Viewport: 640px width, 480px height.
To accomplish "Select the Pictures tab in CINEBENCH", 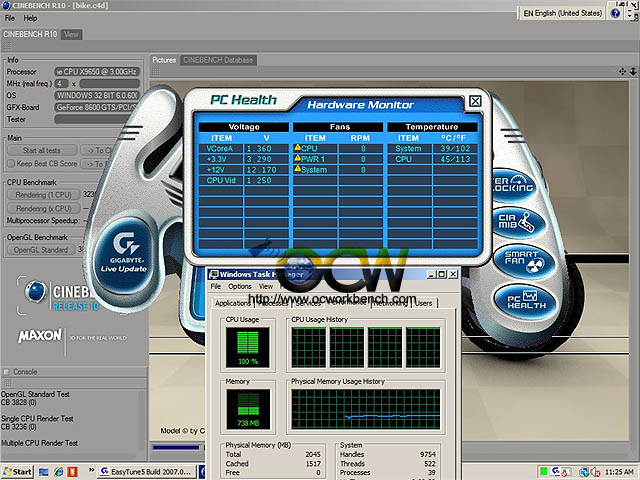I will coord(164,60).
